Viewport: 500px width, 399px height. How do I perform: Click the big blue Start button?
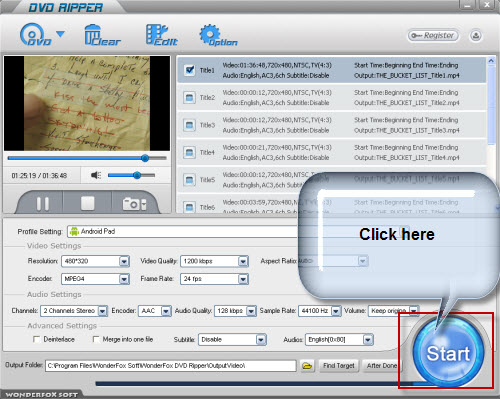448,353
